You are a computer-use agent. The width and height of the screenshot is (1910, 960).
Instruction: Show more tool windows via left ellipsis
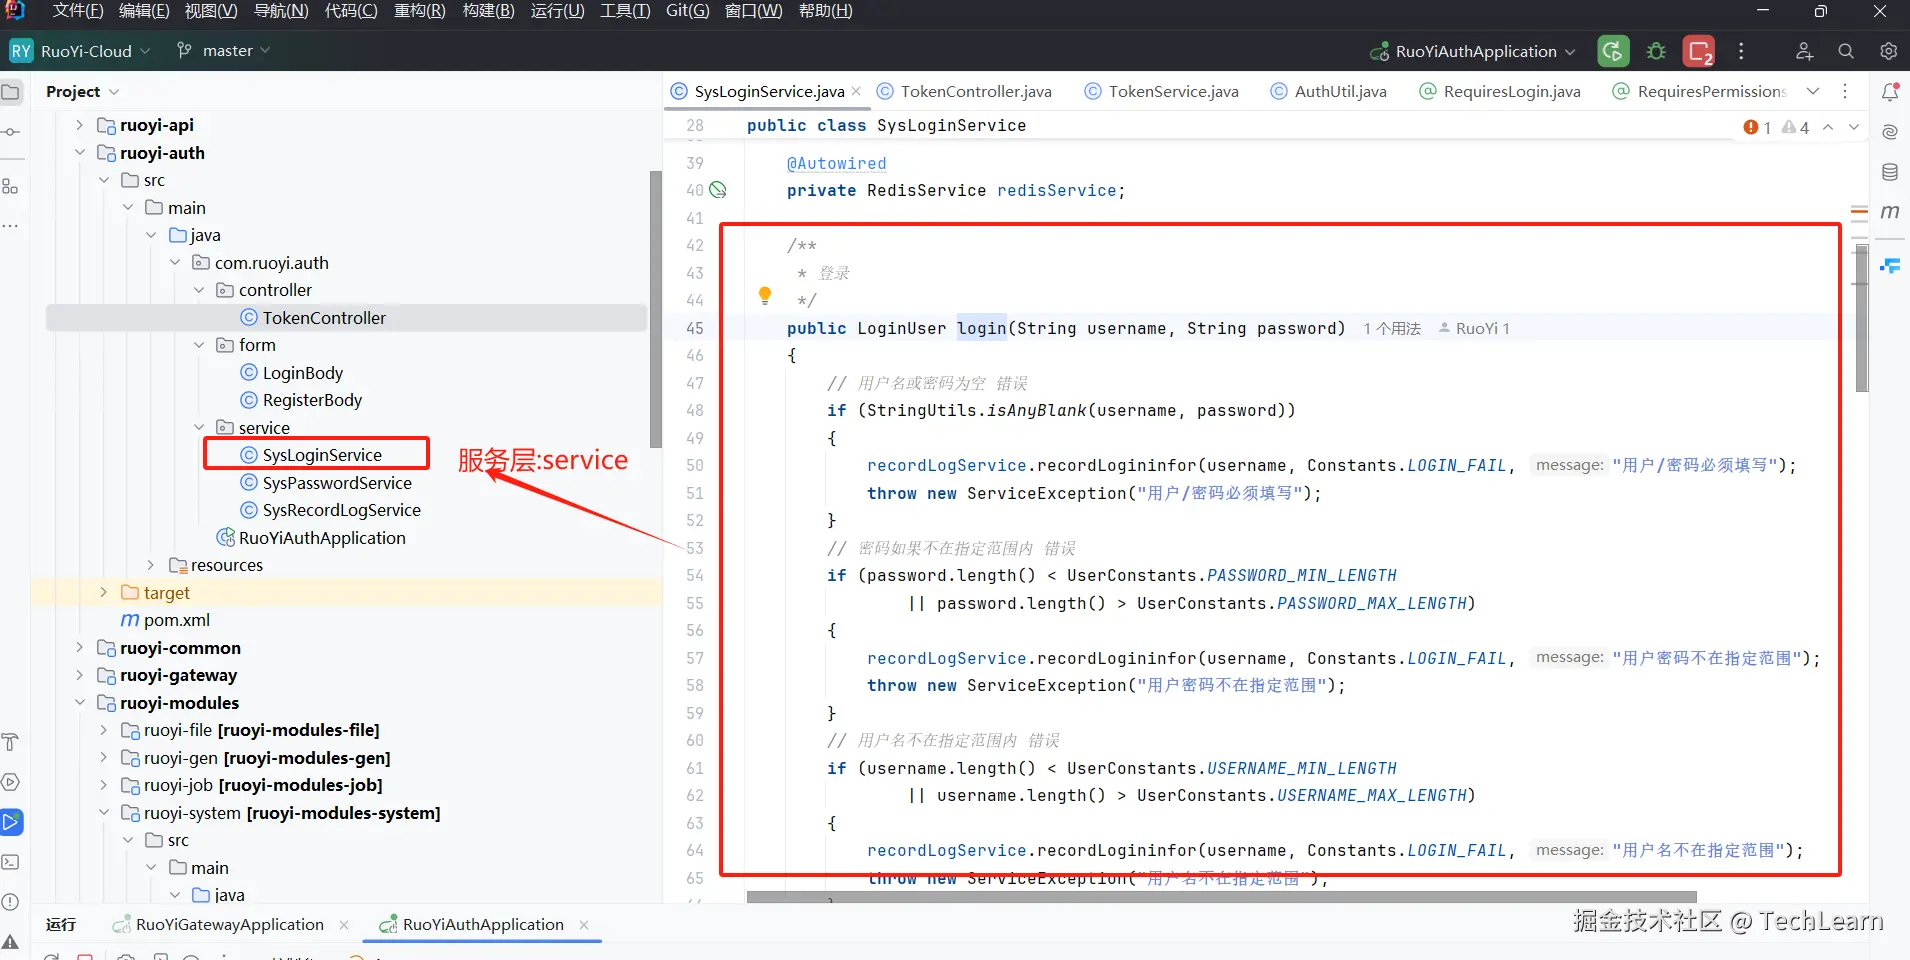(x=11, y=227)
